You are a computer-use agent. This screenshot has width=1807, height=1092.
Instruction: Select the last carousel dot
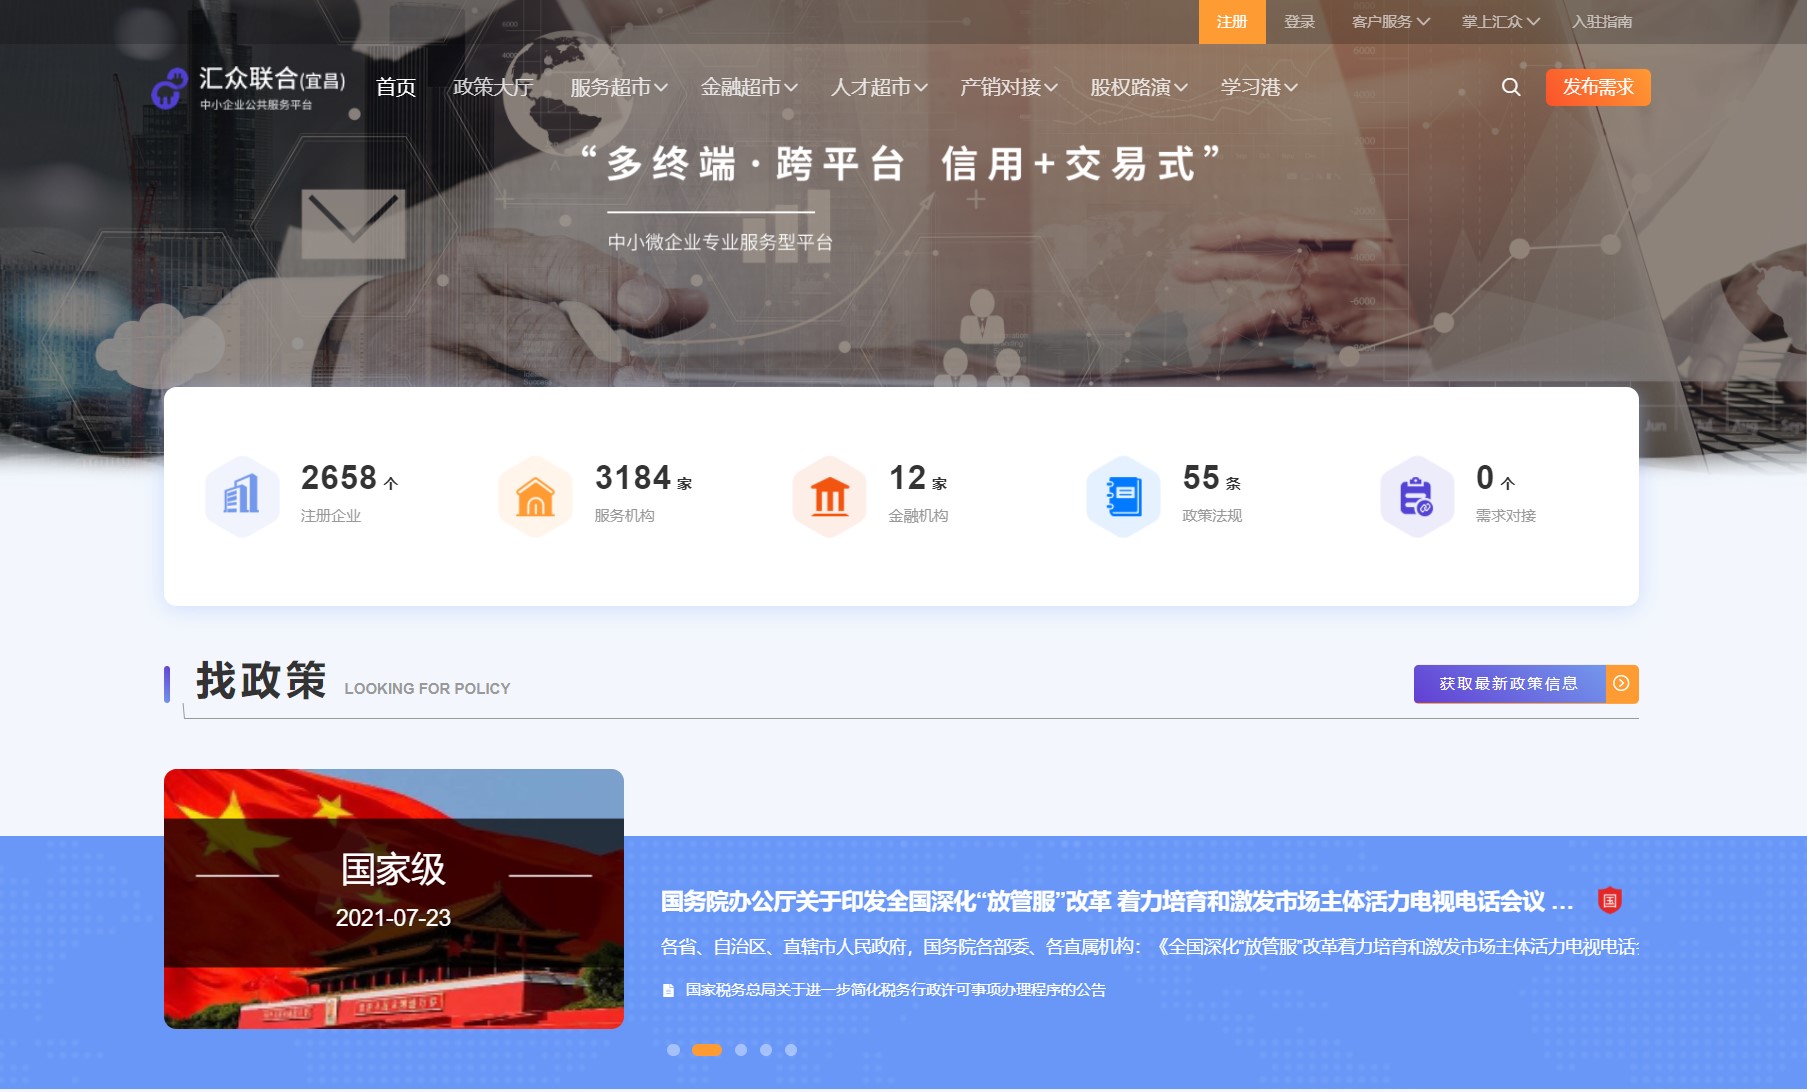(x=791, y=1050)
